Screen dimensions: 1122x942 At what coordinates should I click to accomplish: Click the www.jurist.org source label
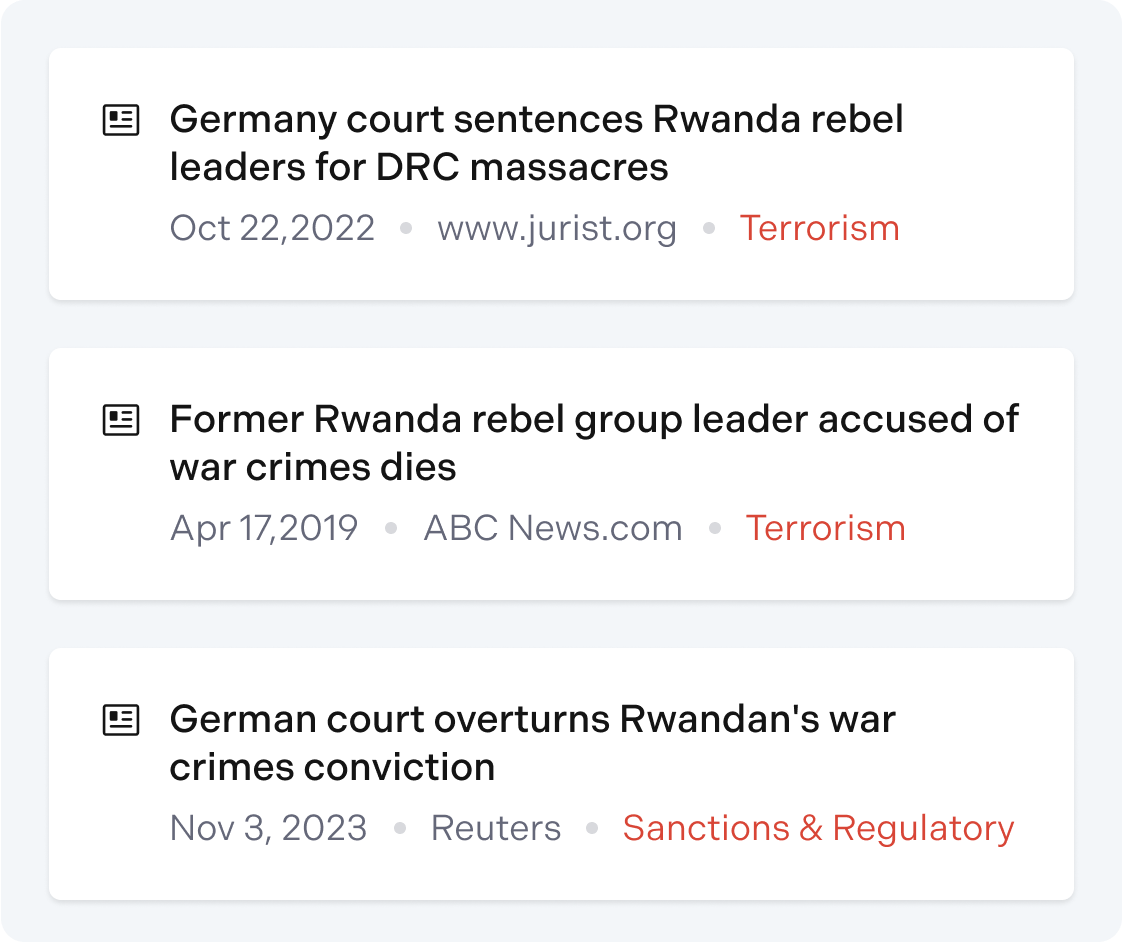click(557, 228)
